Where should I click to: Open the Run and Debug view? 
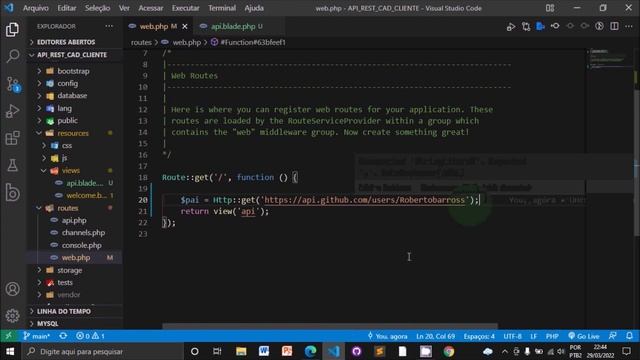(x=12, y=111)
